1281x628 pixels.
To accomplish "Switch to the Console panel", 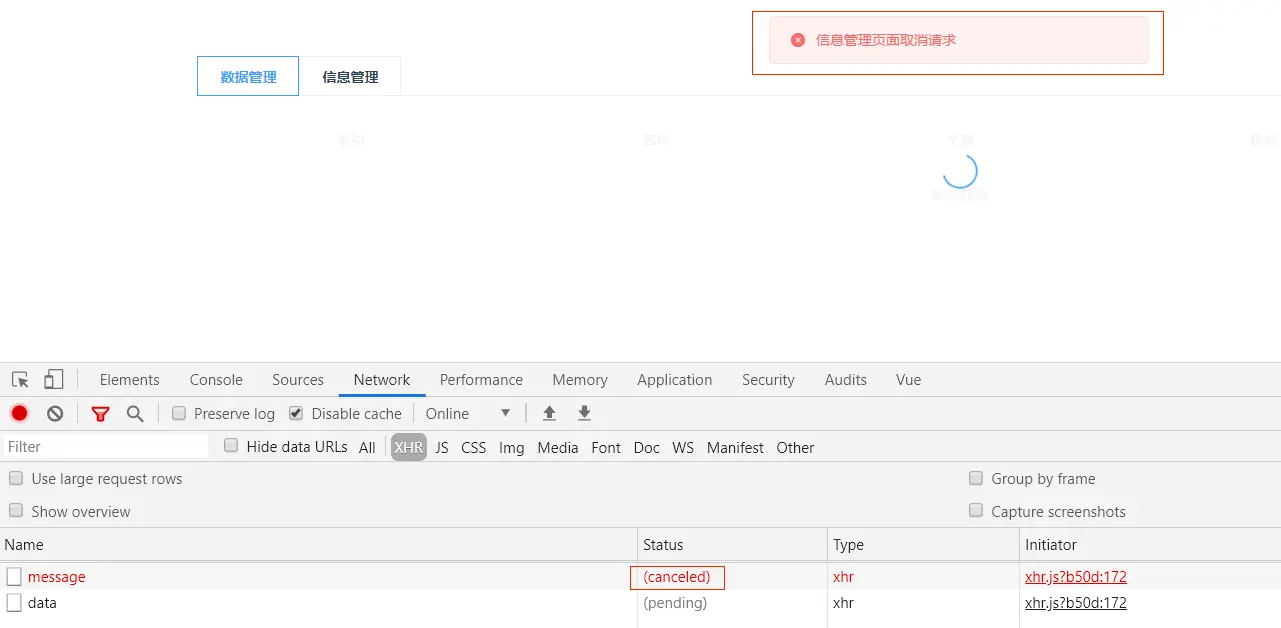I will click(x=215, y=380).
